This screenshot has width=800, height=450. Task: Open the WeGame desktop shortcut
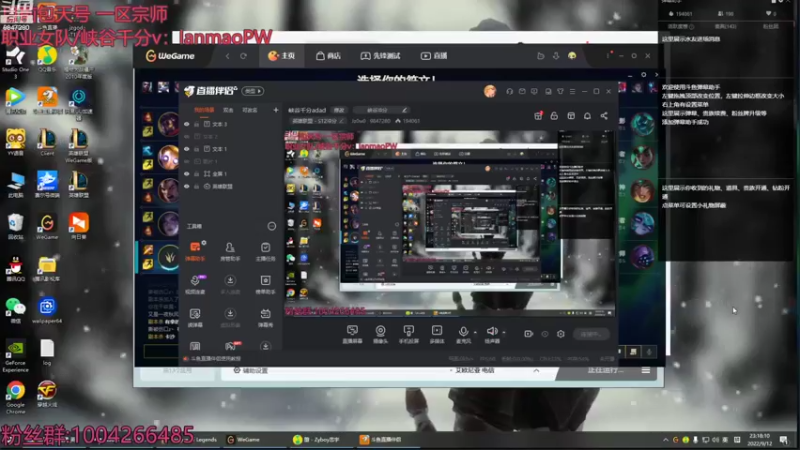coord(47,227)
